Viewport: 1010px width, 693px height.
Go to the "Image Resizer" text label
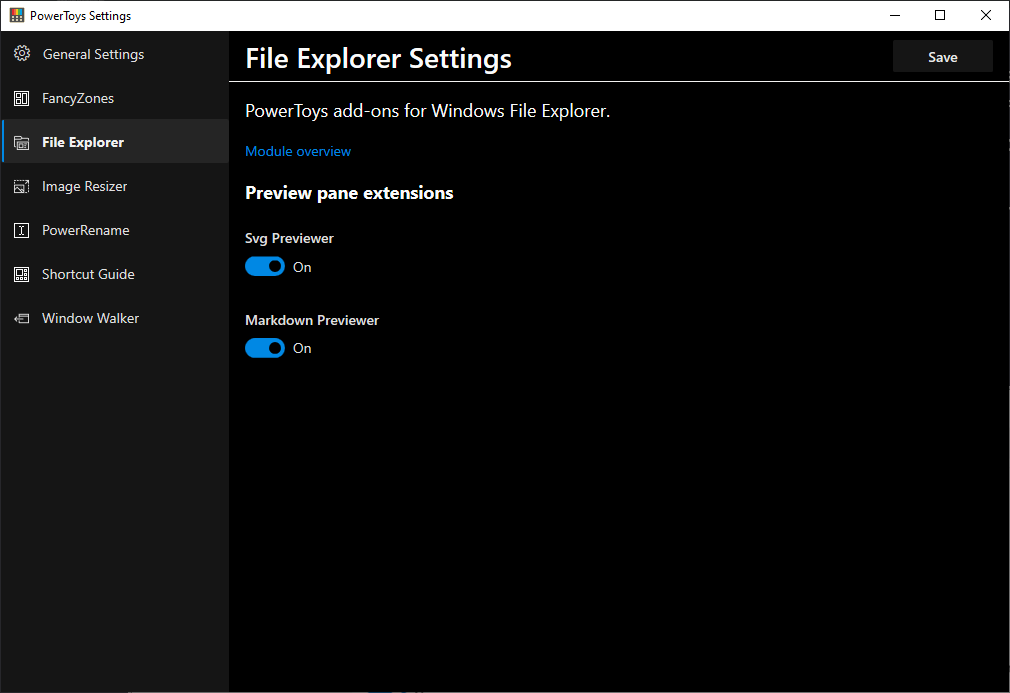(84, 186)
